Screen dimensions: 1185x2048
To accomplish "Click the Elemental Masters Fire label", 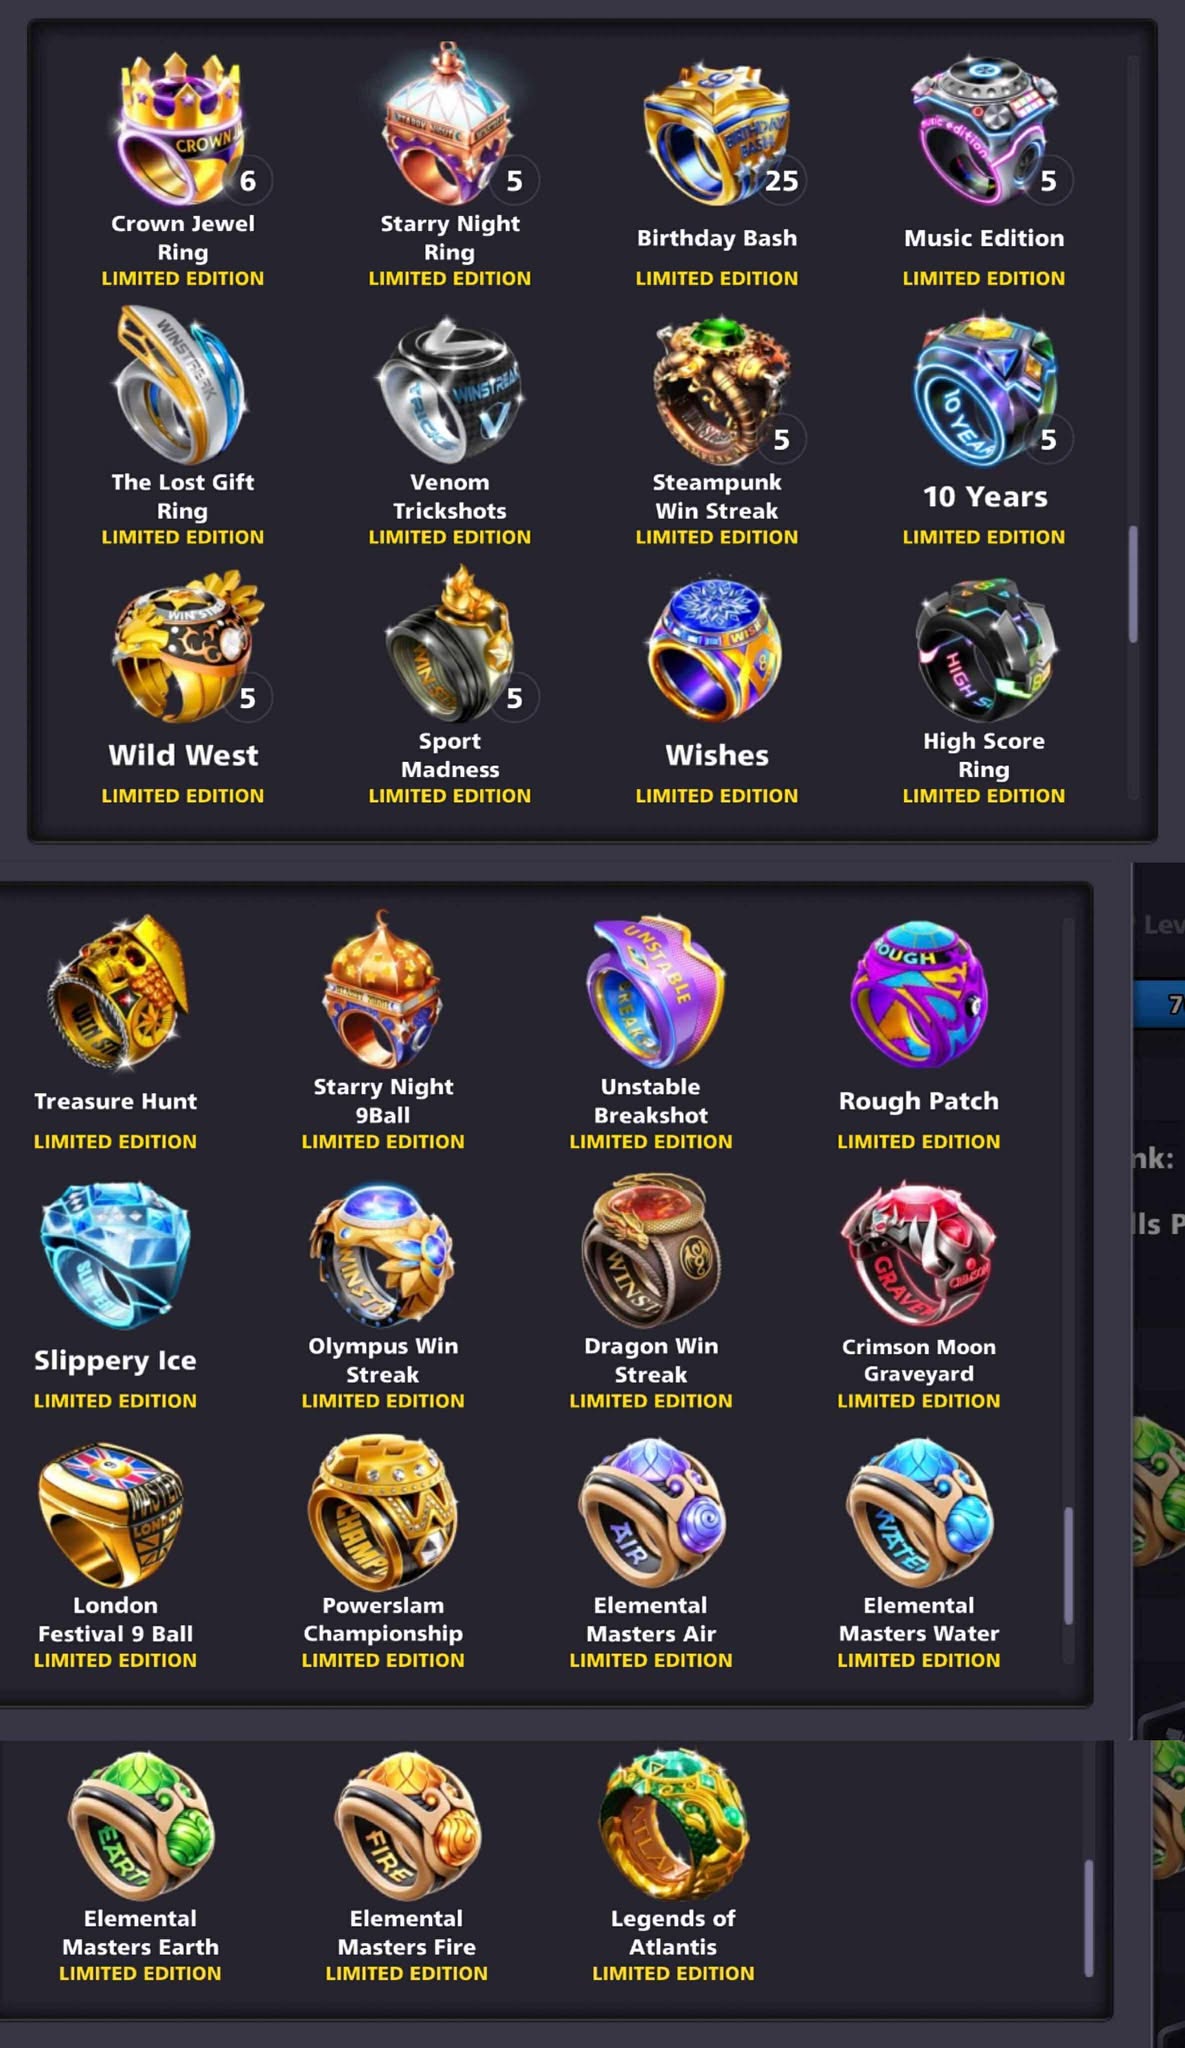I will (x=406, y=1932).
